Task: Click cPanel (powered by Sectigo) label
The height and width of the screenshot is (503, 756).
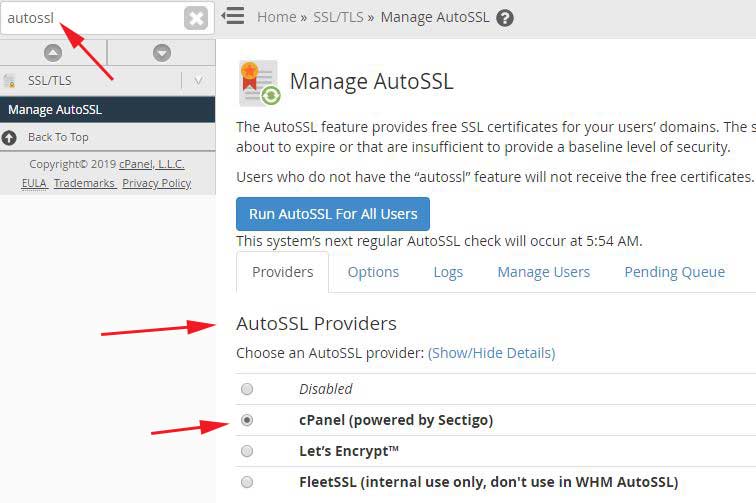Action: click(396, 420)
